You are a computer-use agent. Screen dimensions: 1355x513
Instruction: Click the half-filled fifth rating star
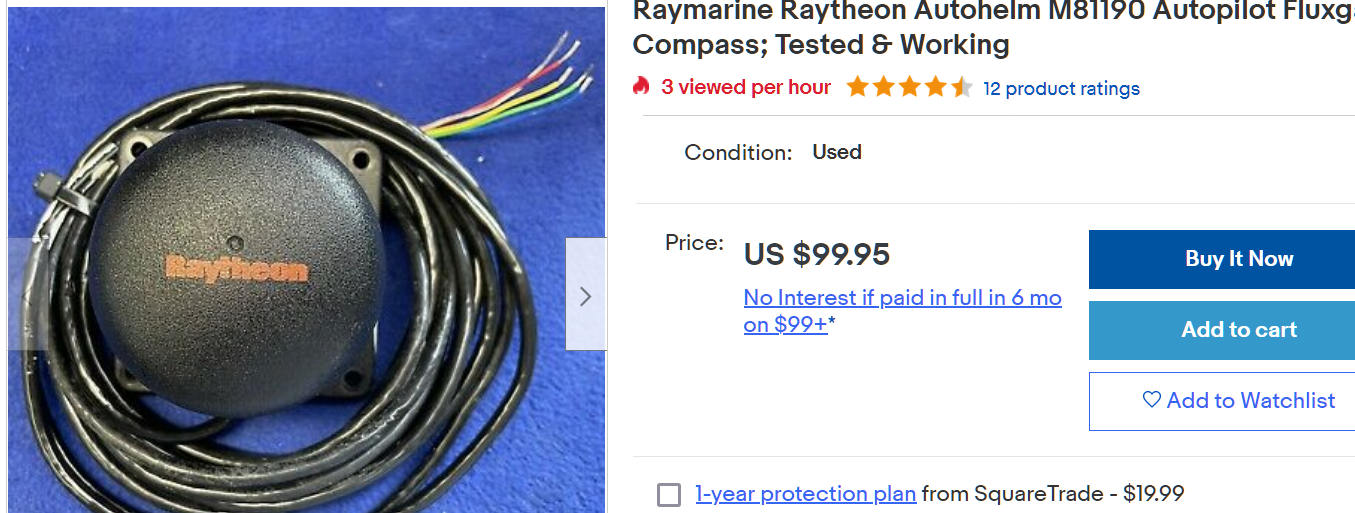tap(961, 87)
